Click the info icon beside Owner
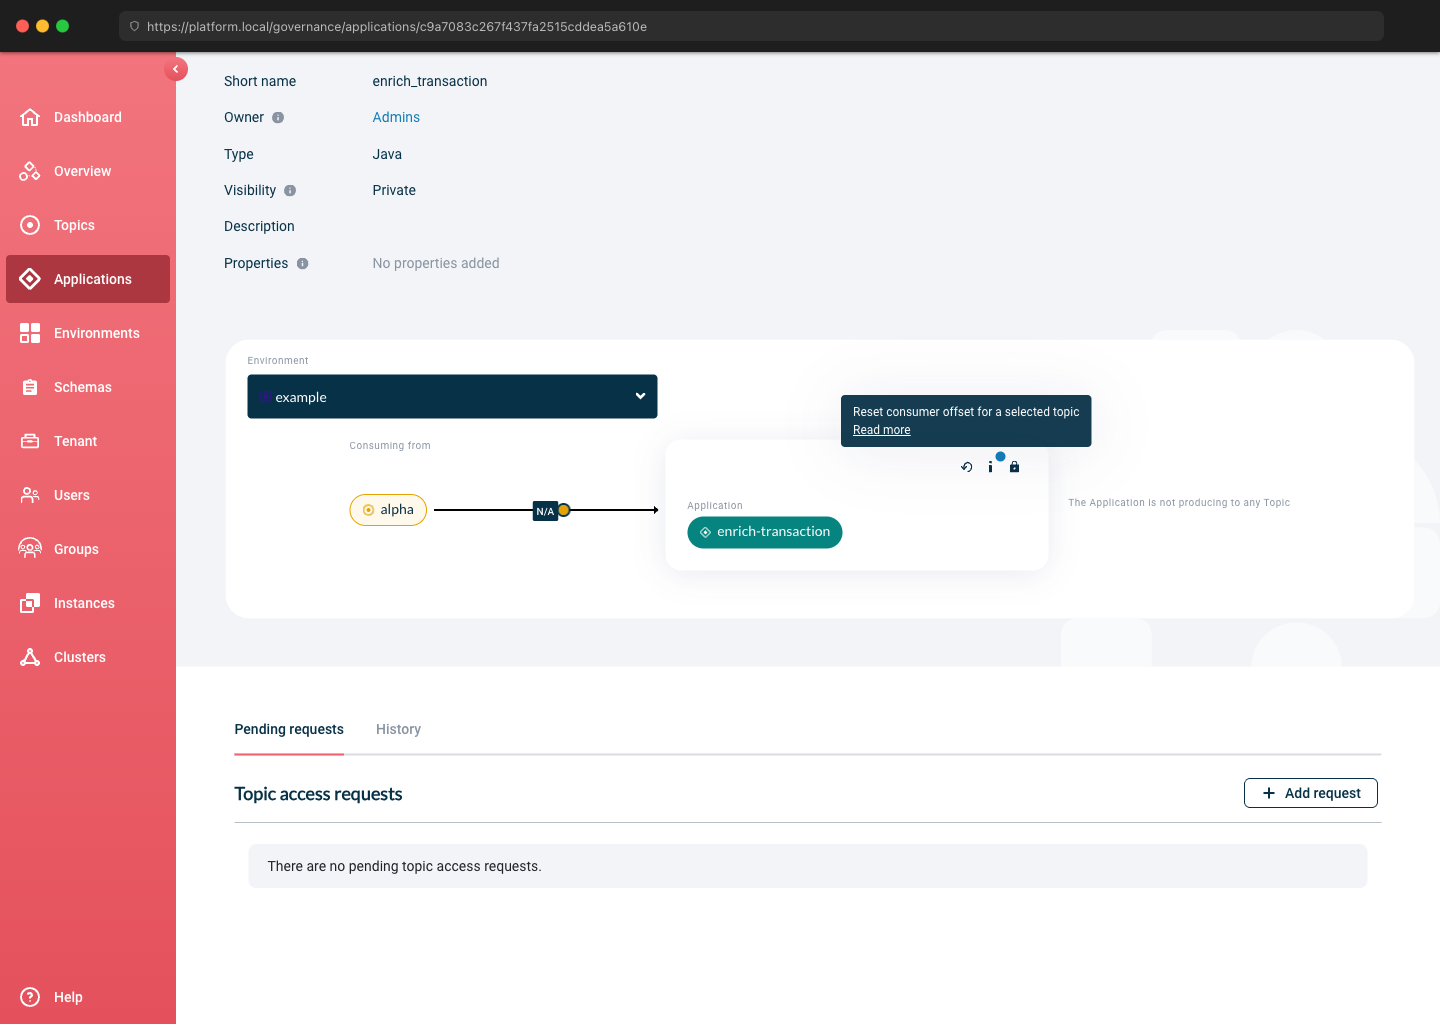Screen dimensions: 1440x1024 [x=278, y=118]
